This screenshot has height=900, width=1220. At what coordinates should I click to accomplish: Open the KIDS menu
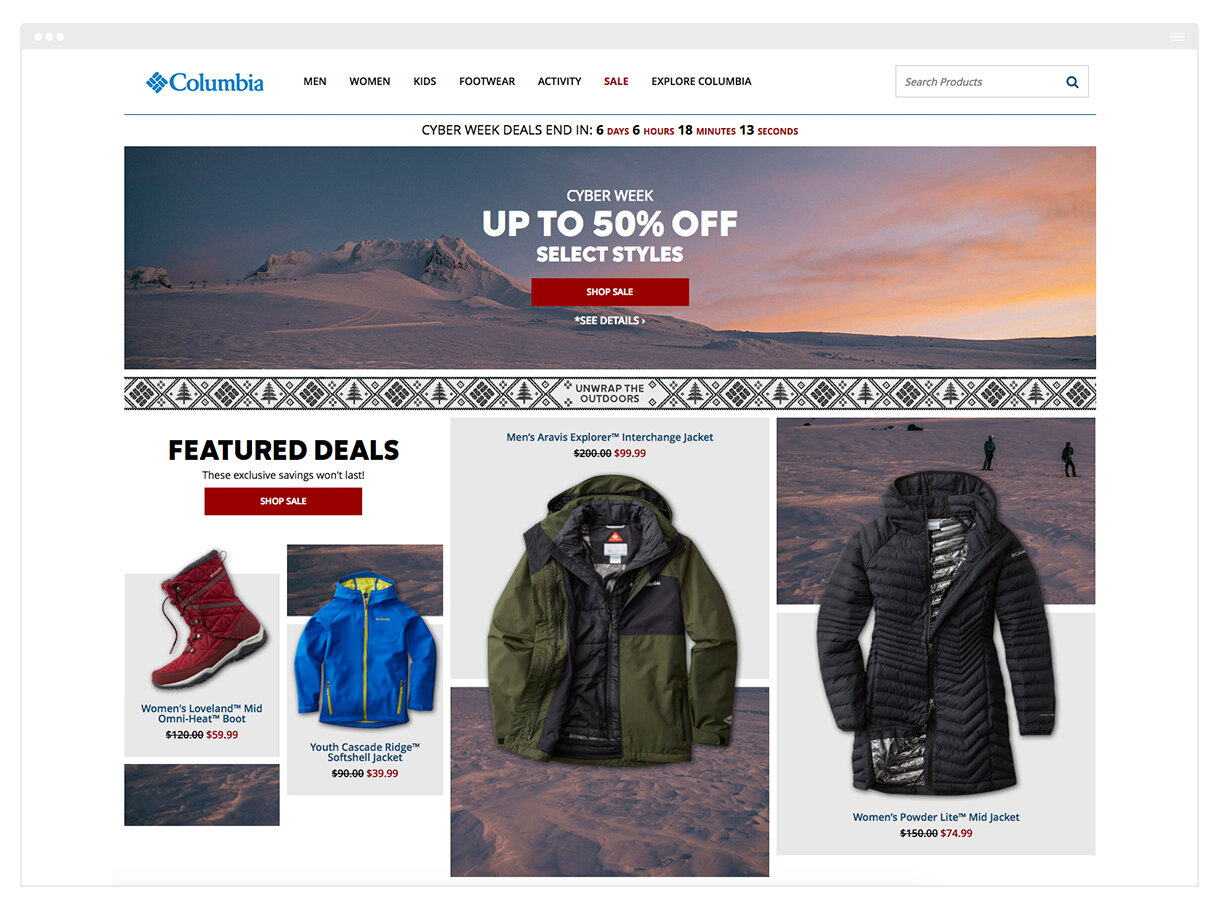click(x=425, y=82)
